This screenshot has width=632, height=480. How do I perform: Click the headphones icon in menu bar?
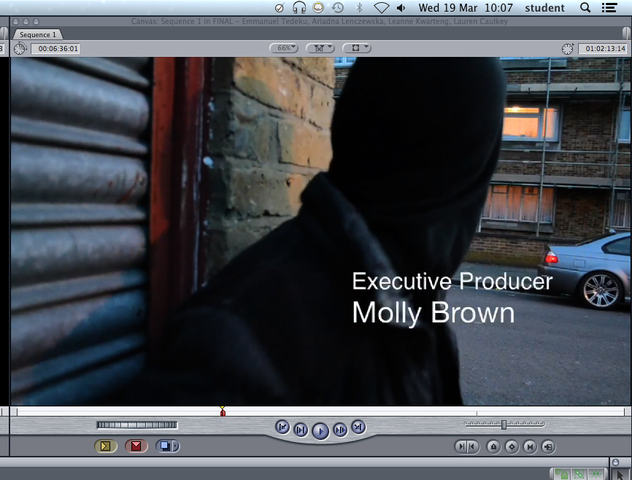299,7
